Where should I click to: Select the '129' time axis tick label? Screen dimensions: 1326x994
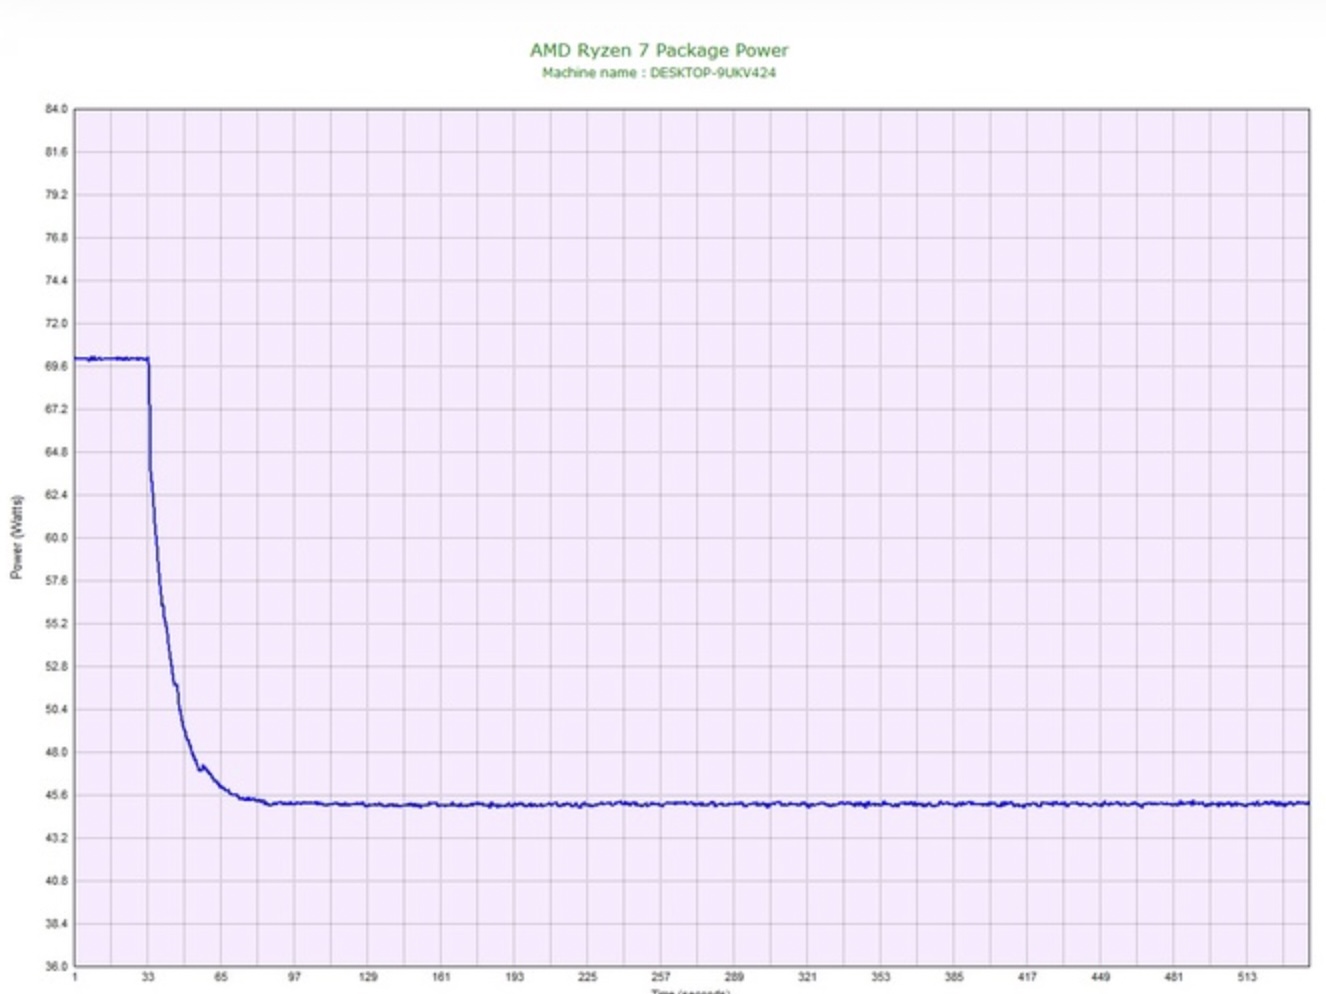pyautogui.click(x=368, y=977)
